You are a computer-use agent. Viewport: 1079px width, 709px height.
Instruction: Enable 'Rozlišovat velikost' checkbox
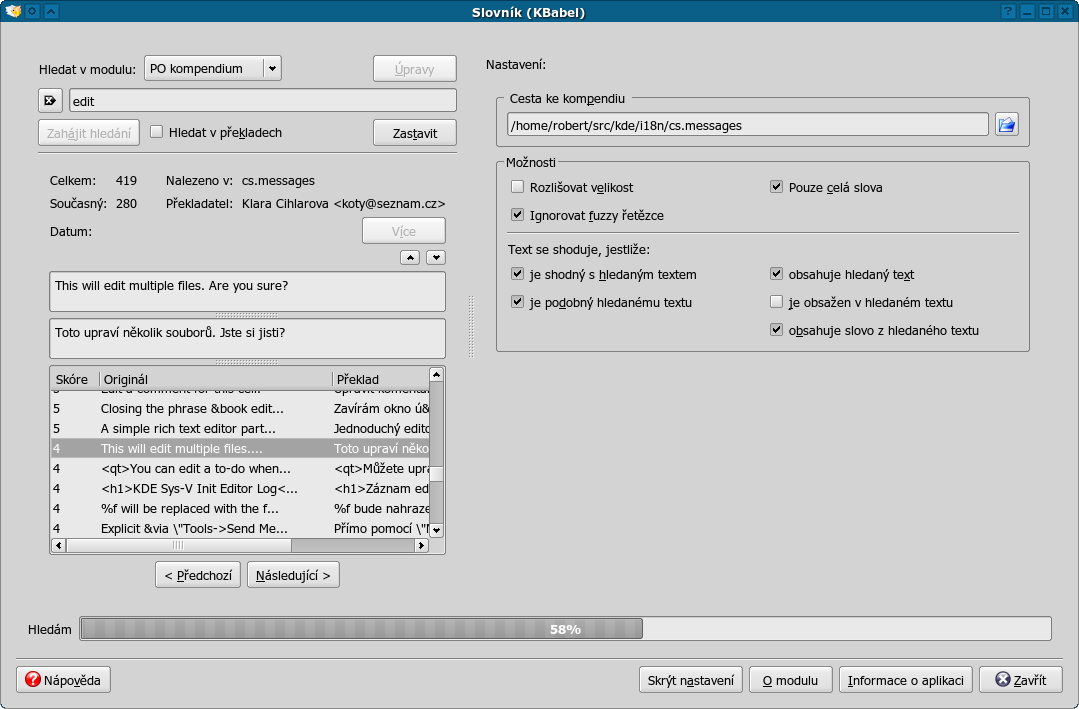[517, 187]
